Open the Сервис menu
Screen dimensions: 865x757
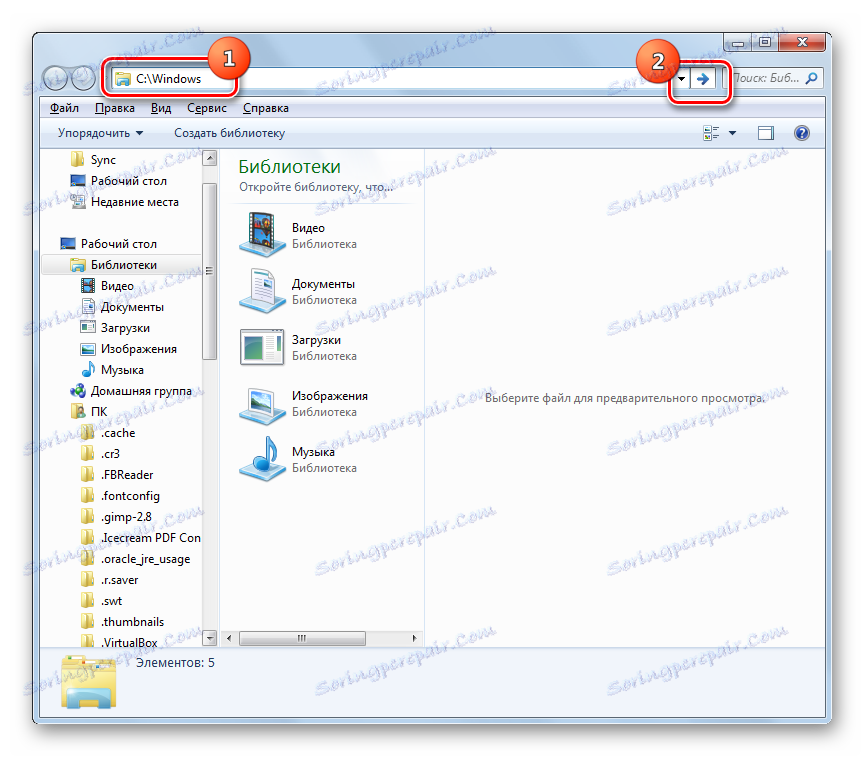tap(207, 108)
